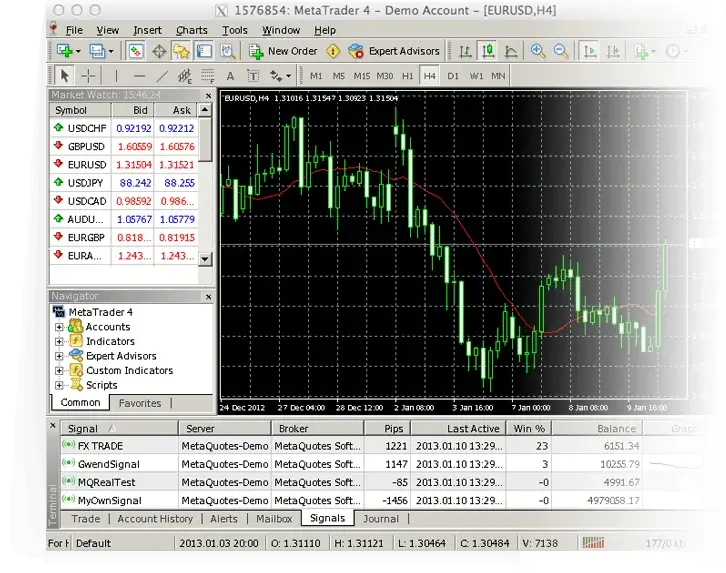Expand the Accounts tree node

(60, 327)
